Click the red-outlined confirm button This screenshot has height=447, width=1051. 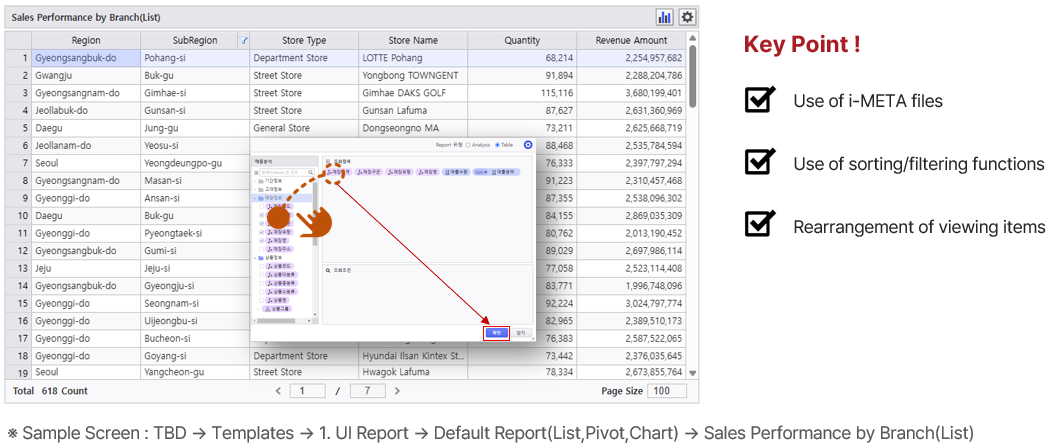[496, 333]
